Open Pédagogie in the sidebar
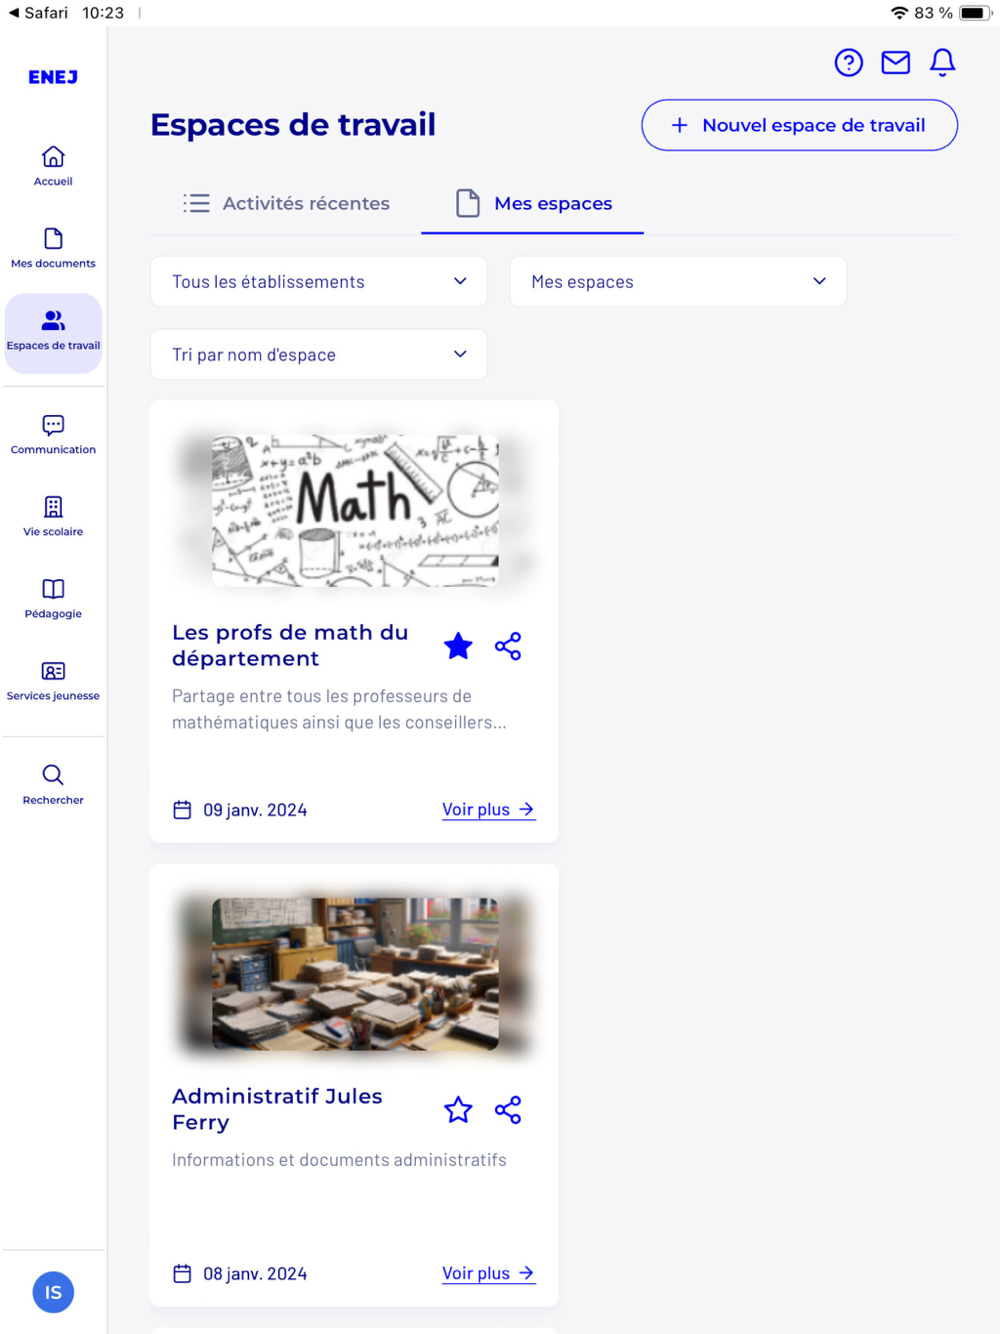 (53, 599)
